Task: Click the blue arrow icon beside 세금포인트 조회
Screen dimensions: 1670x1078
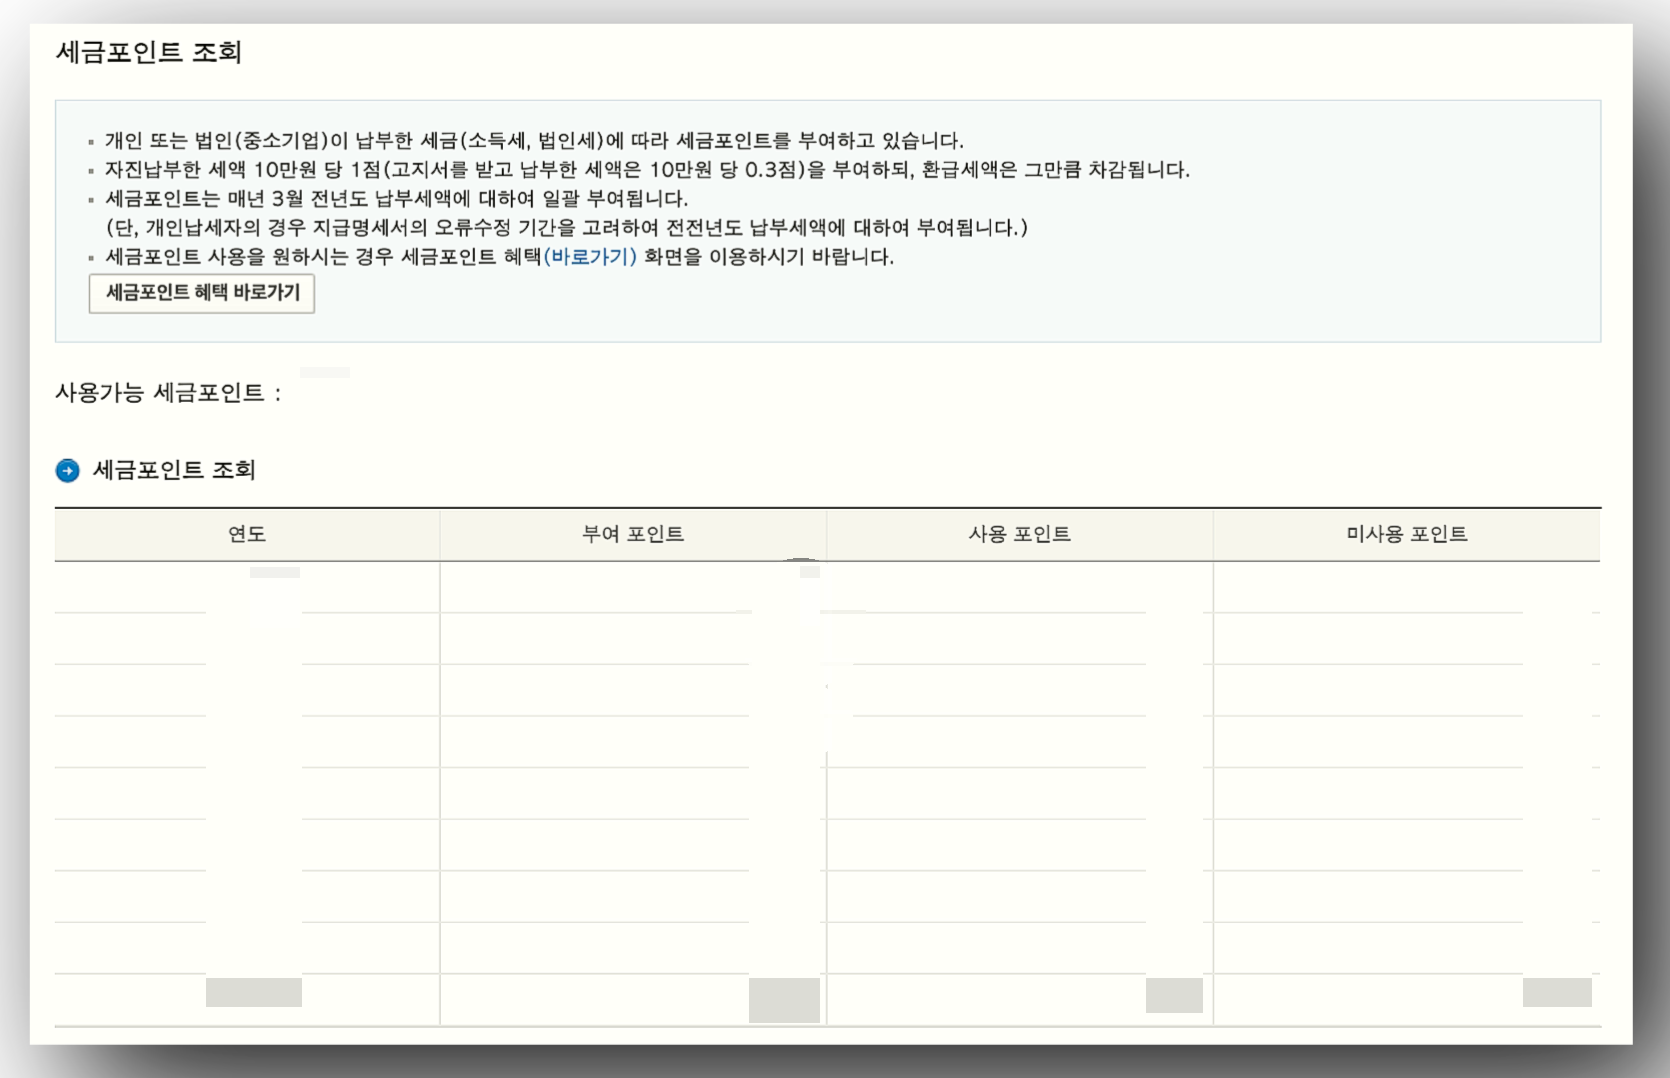Action: 67,471
